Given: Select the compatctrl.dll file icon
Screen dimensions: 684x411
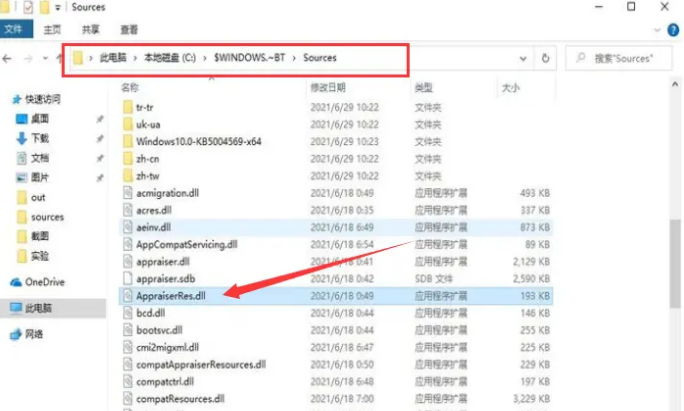Looking at the screenshot, I should pos(127,381).
